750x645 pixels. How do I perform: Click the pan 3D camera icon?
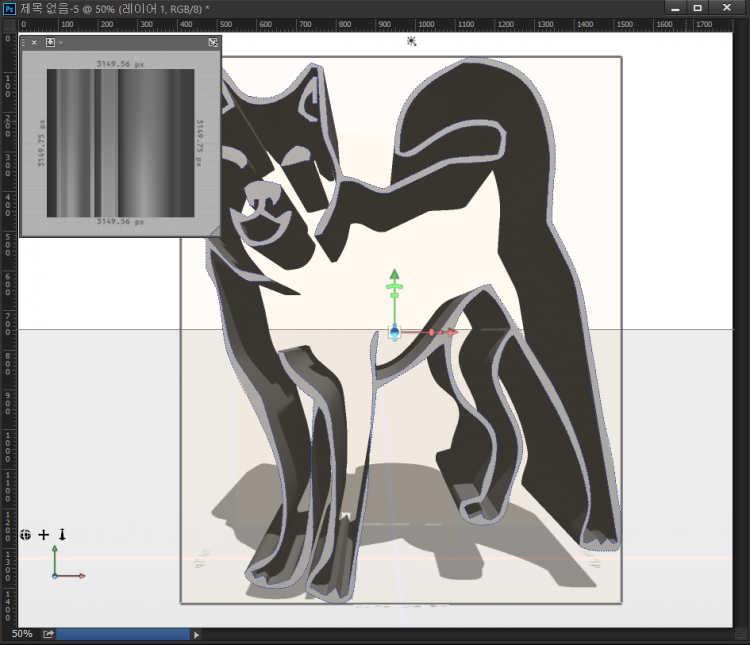(x=43, y=535)
